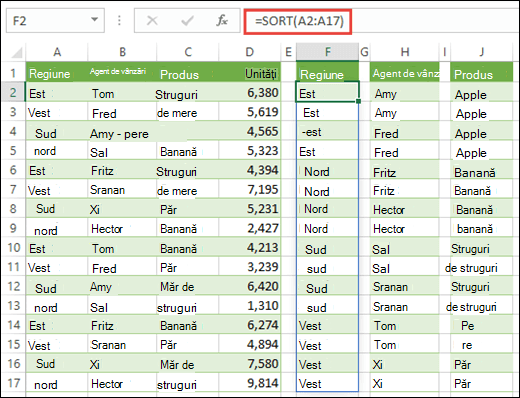Select column J header
The image size is (520, 398).
(x=482, y=52)
